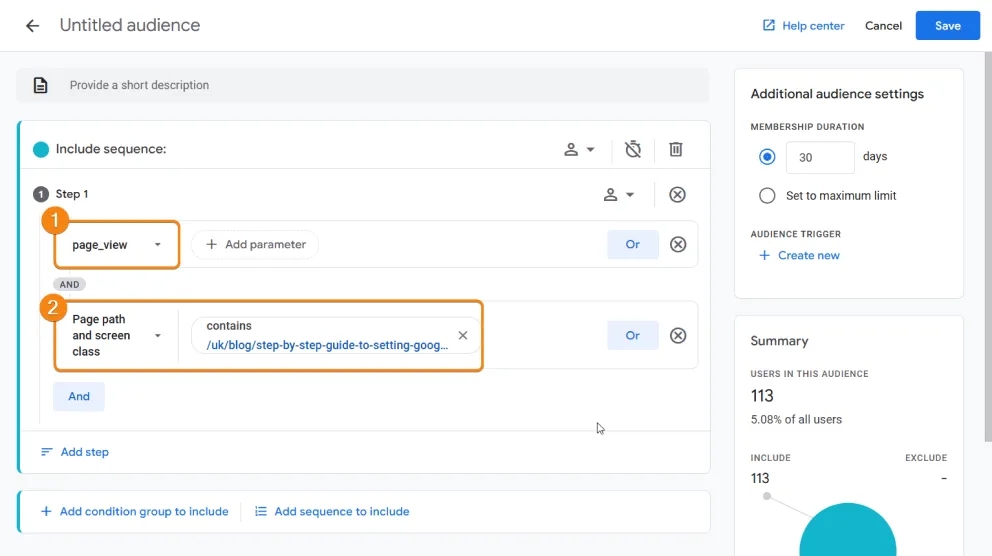This screenshot has width=992, height=556.
Task: Select the 30 days membership duration radio
Action: click(x=767, y=157)
